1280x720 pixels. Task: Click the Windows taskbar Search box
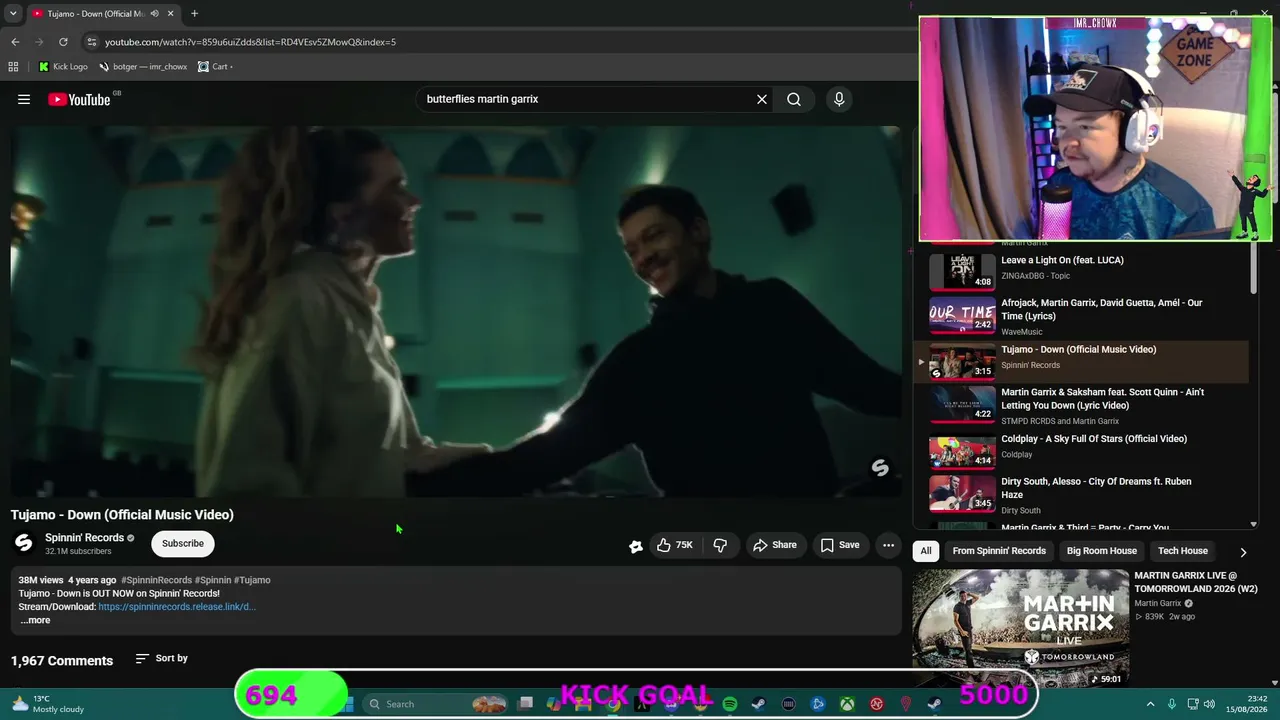click(x=435, y=704)
